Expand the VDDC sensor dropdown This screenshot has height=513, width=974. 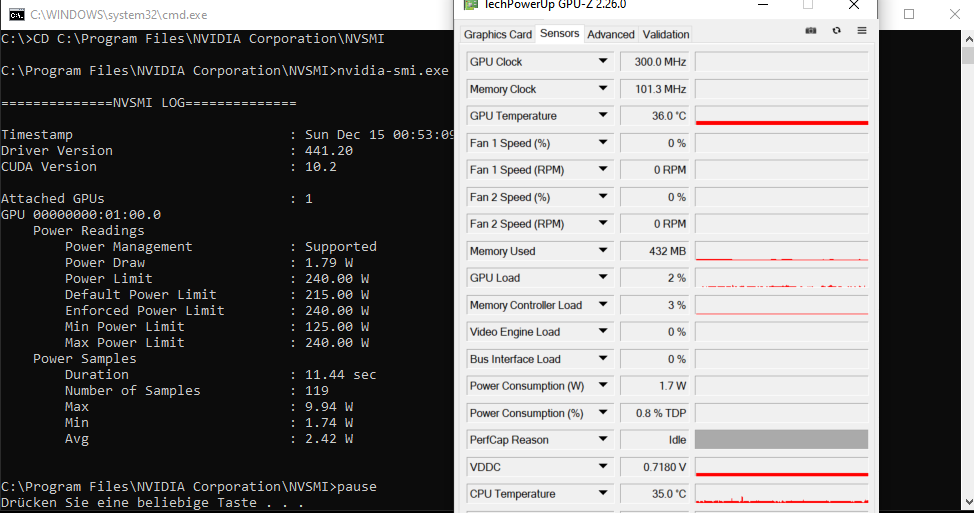pyautogui.click(x=603, y=467)
